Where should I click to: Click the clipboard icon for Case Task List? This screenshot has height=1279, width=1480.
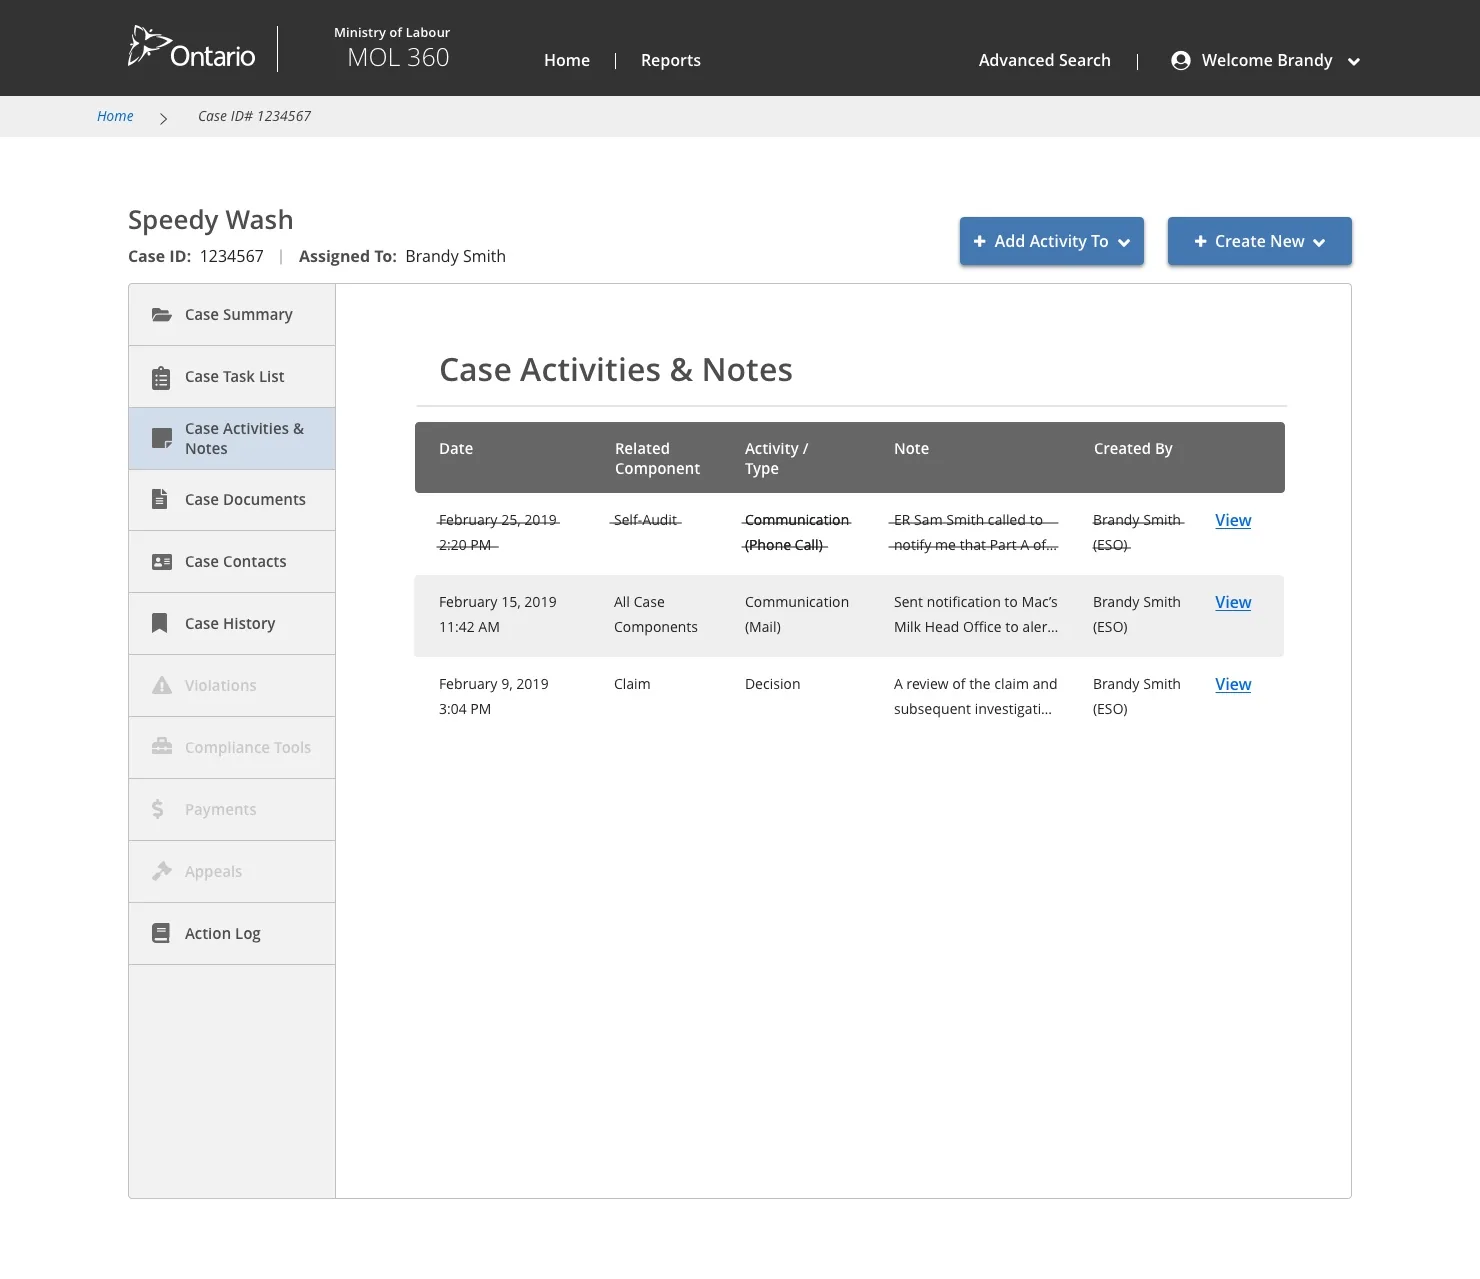pos(161,378)
